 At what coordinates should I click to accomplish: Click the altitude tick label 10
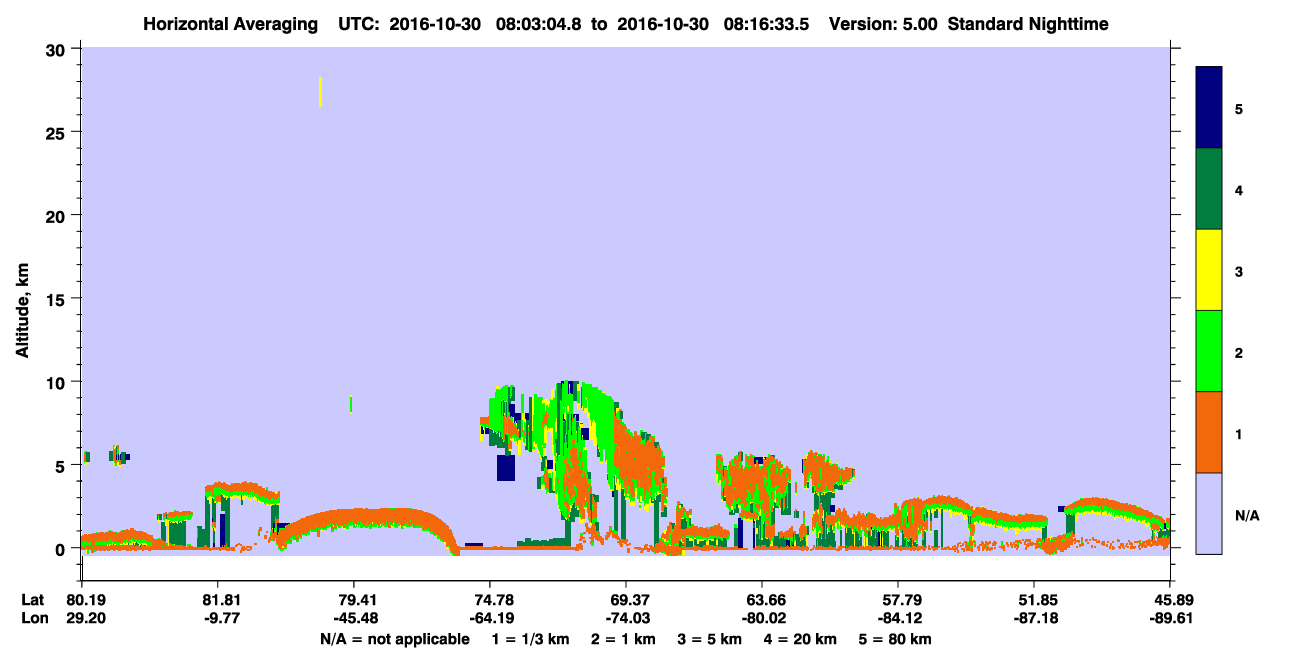coord(58,382)
